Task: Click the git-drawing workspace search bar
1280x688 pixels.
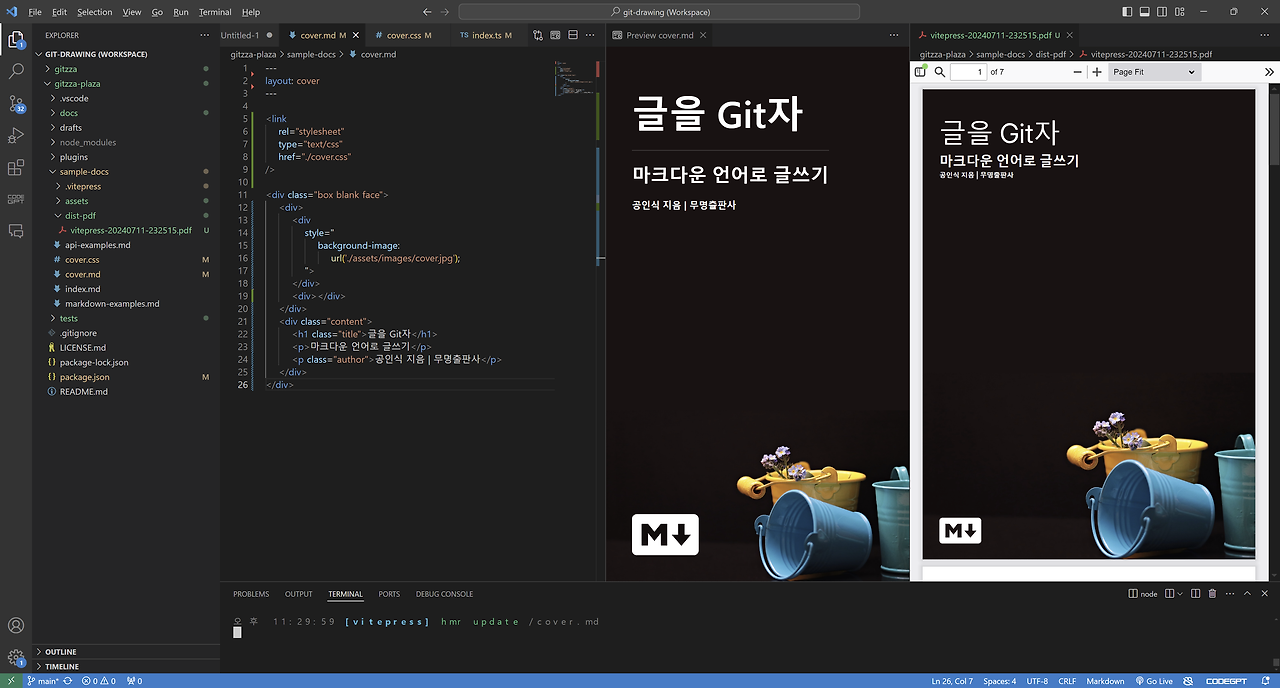Action: click(x=659, y=12)
